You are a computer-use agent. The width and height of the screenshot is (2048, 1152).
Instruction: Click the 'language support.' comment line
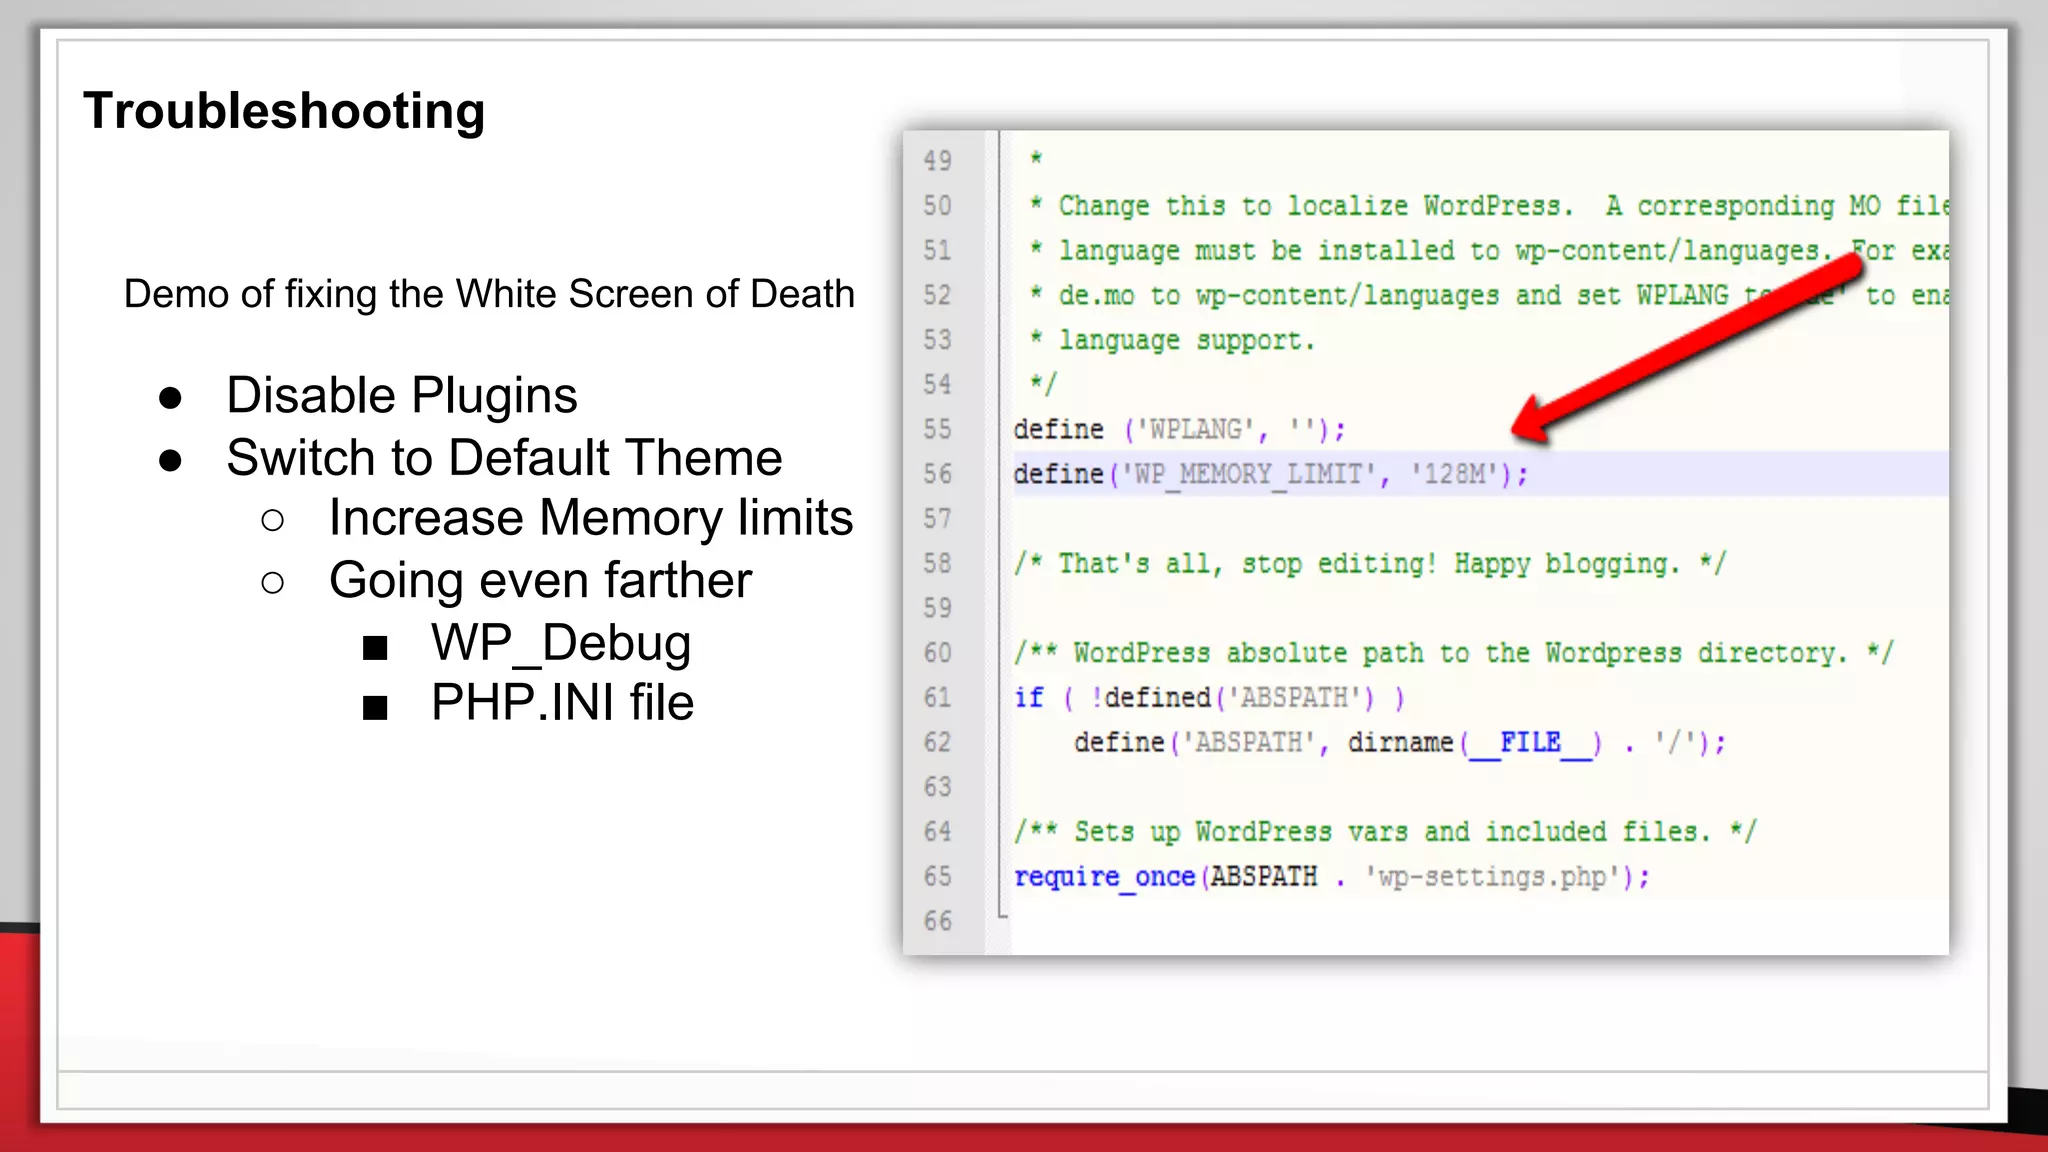click(1172, 340)
